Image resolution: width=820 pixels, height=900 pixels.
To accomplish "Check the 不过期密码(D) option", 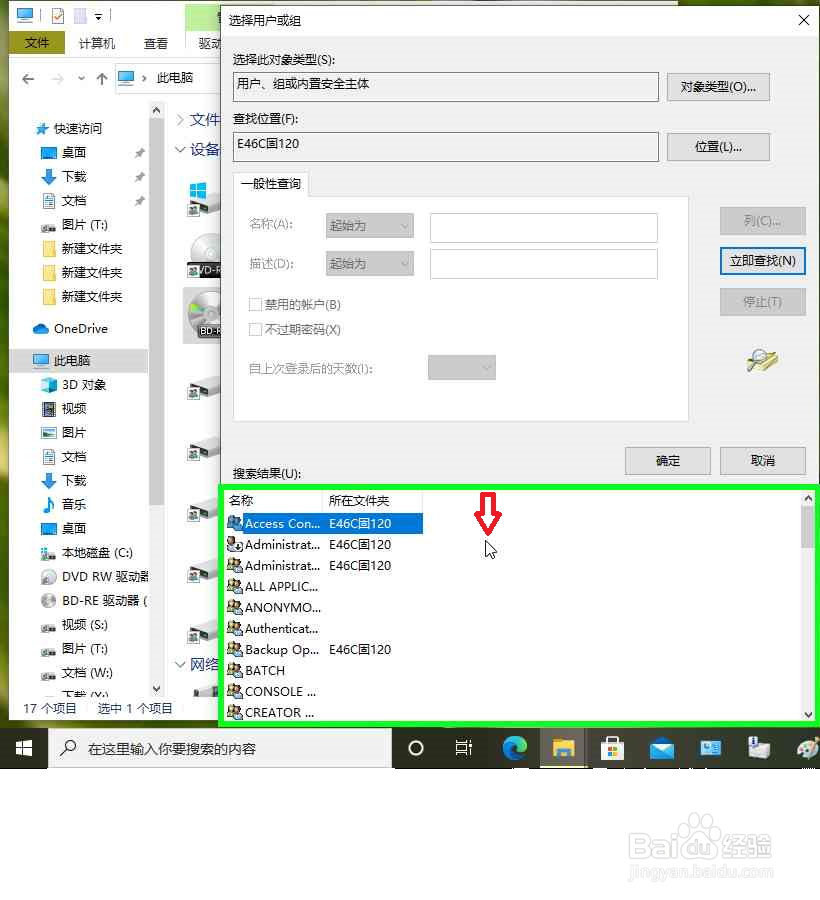I will 253,329.
